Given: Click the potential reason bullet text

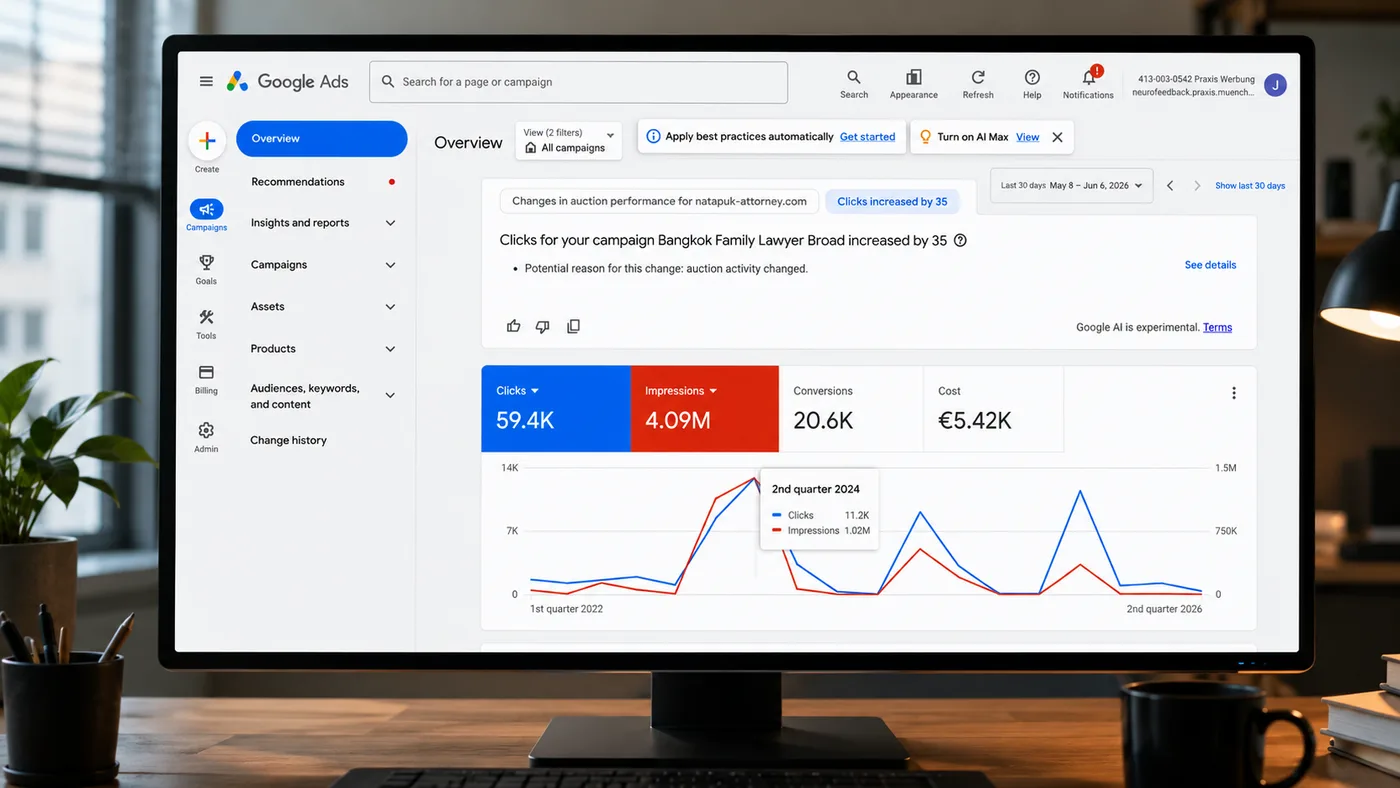Looking at the screenshot, I should (x=666, y=269).
